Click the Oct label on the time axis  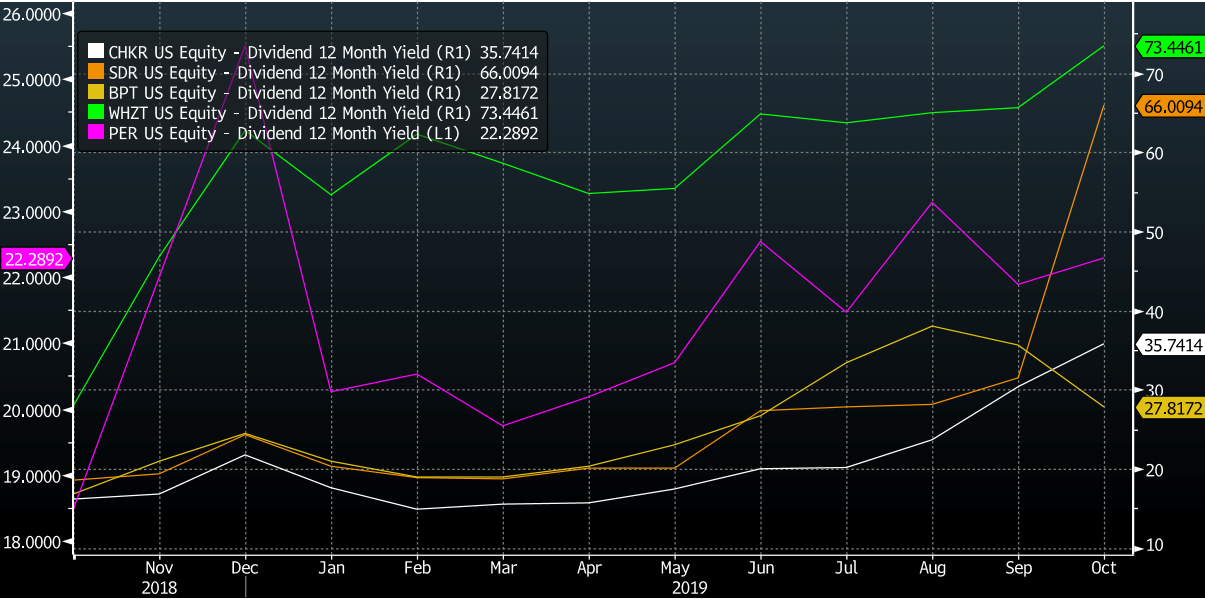click(x=1104, y=567)
